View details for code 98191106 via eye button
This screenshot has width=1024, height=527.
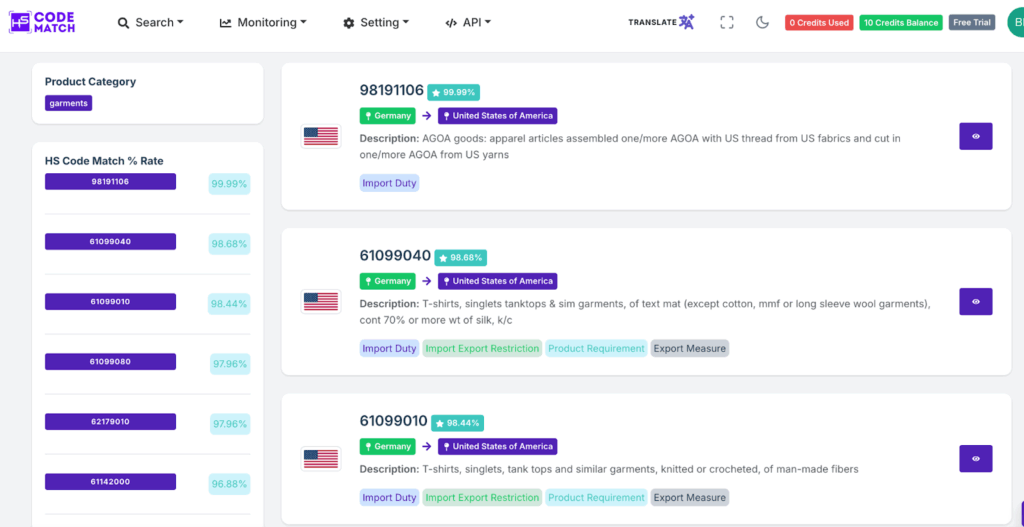(975, 136)
